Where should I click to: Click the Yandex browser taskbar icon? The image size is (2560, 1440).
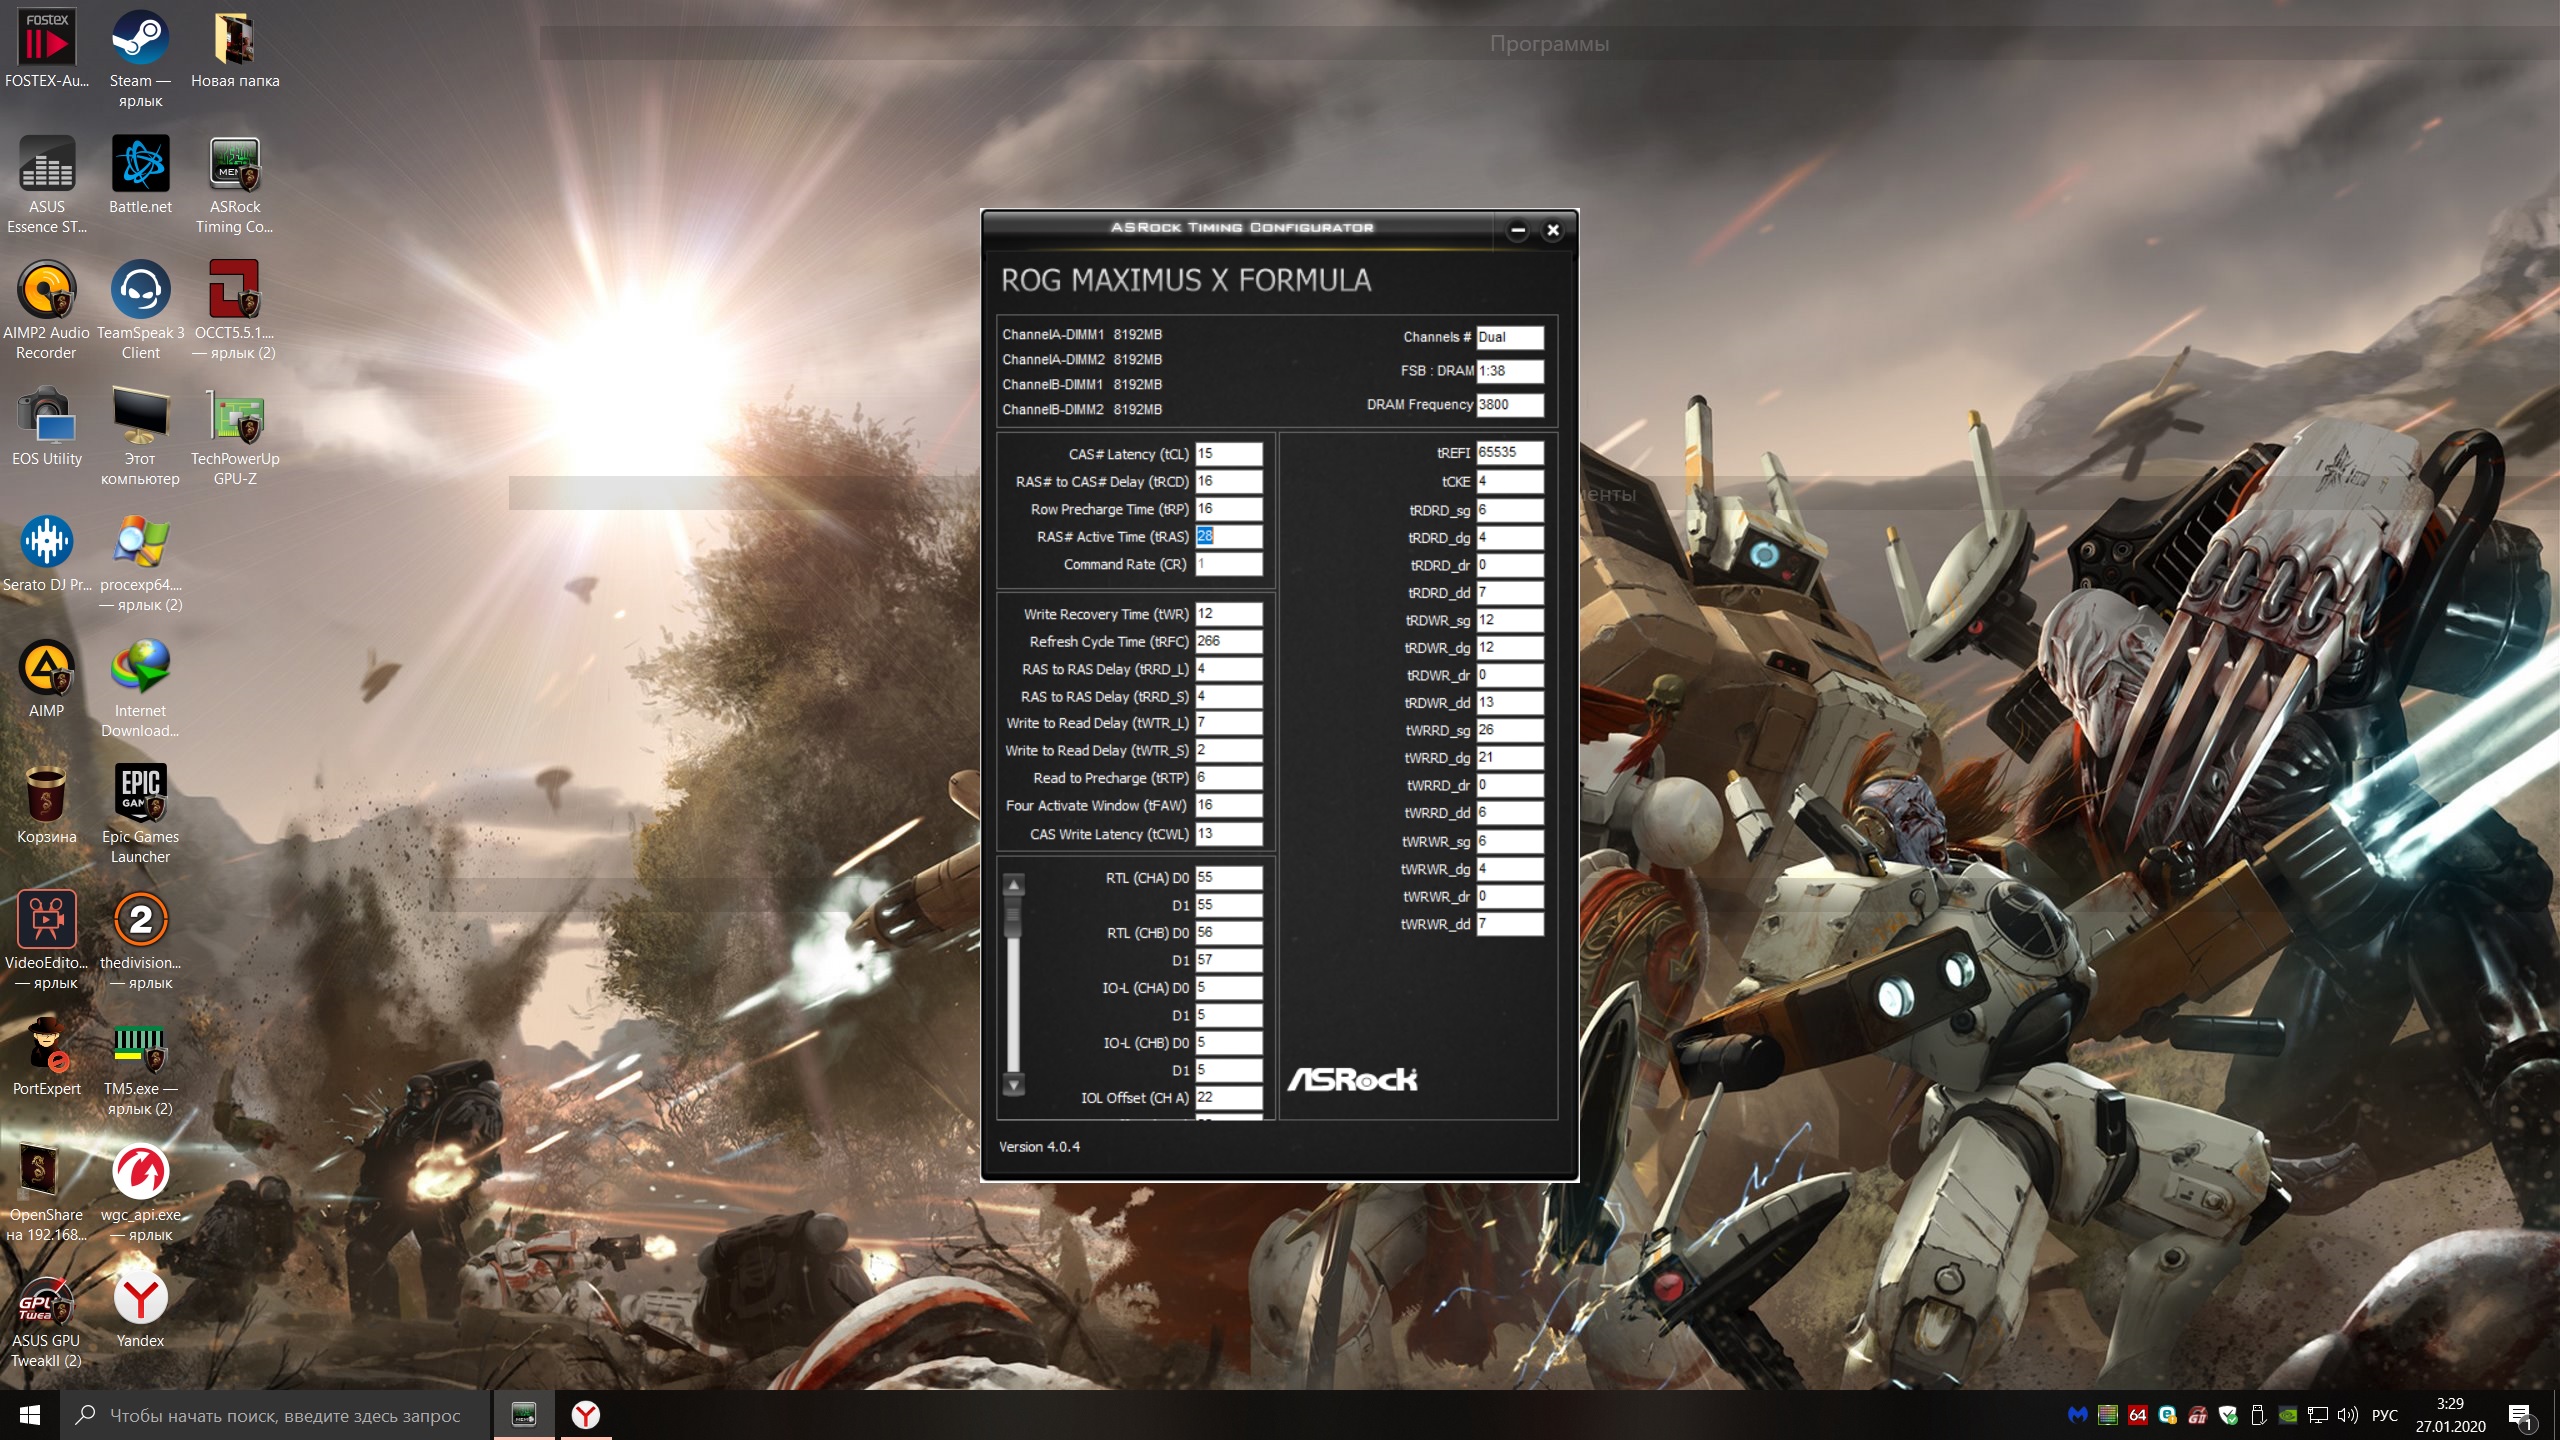point(585,1415)
